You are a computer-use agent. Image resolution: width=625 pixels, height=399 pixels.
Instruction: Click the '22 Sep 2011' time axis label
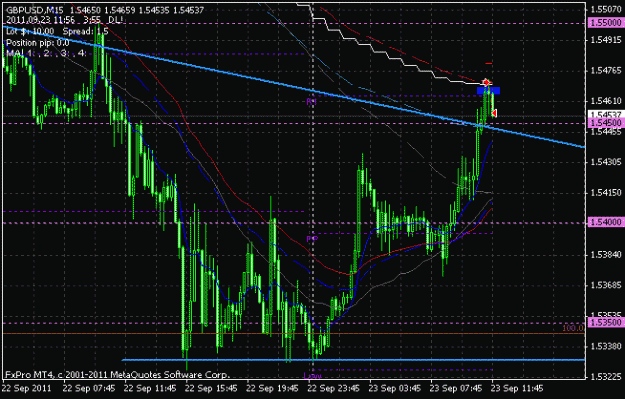[x=27, y=388]
